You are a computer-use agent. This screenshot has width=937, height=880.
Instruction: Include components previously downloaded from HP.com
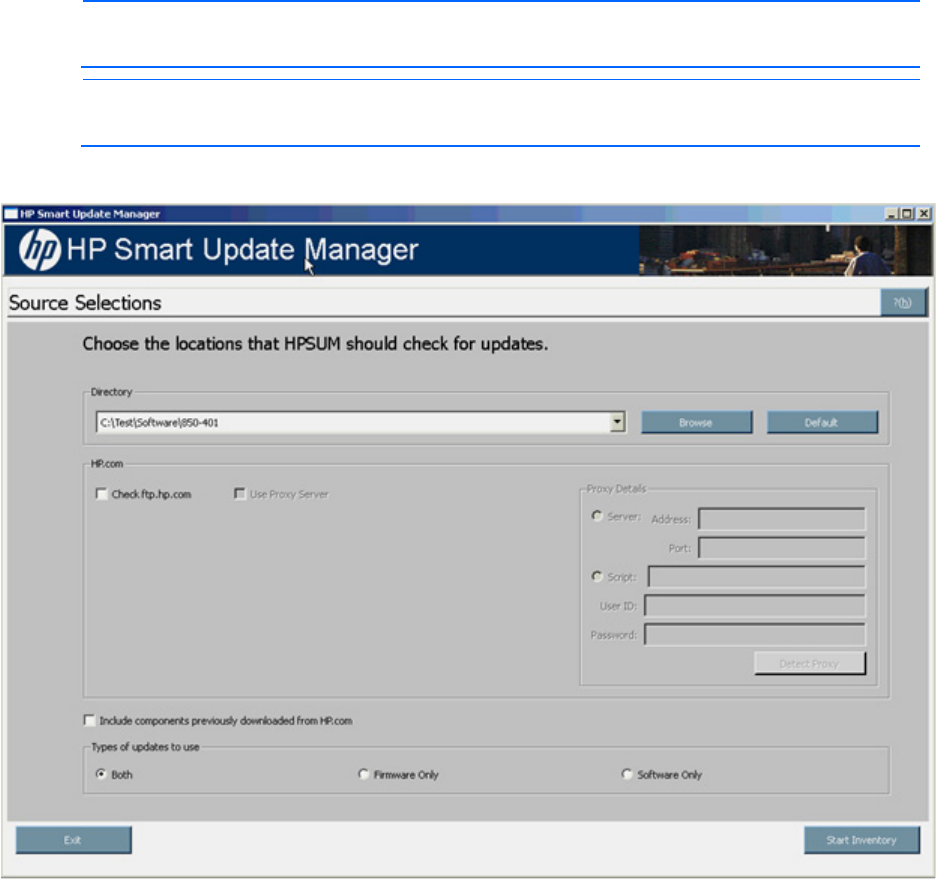click(x=90, y=720)
